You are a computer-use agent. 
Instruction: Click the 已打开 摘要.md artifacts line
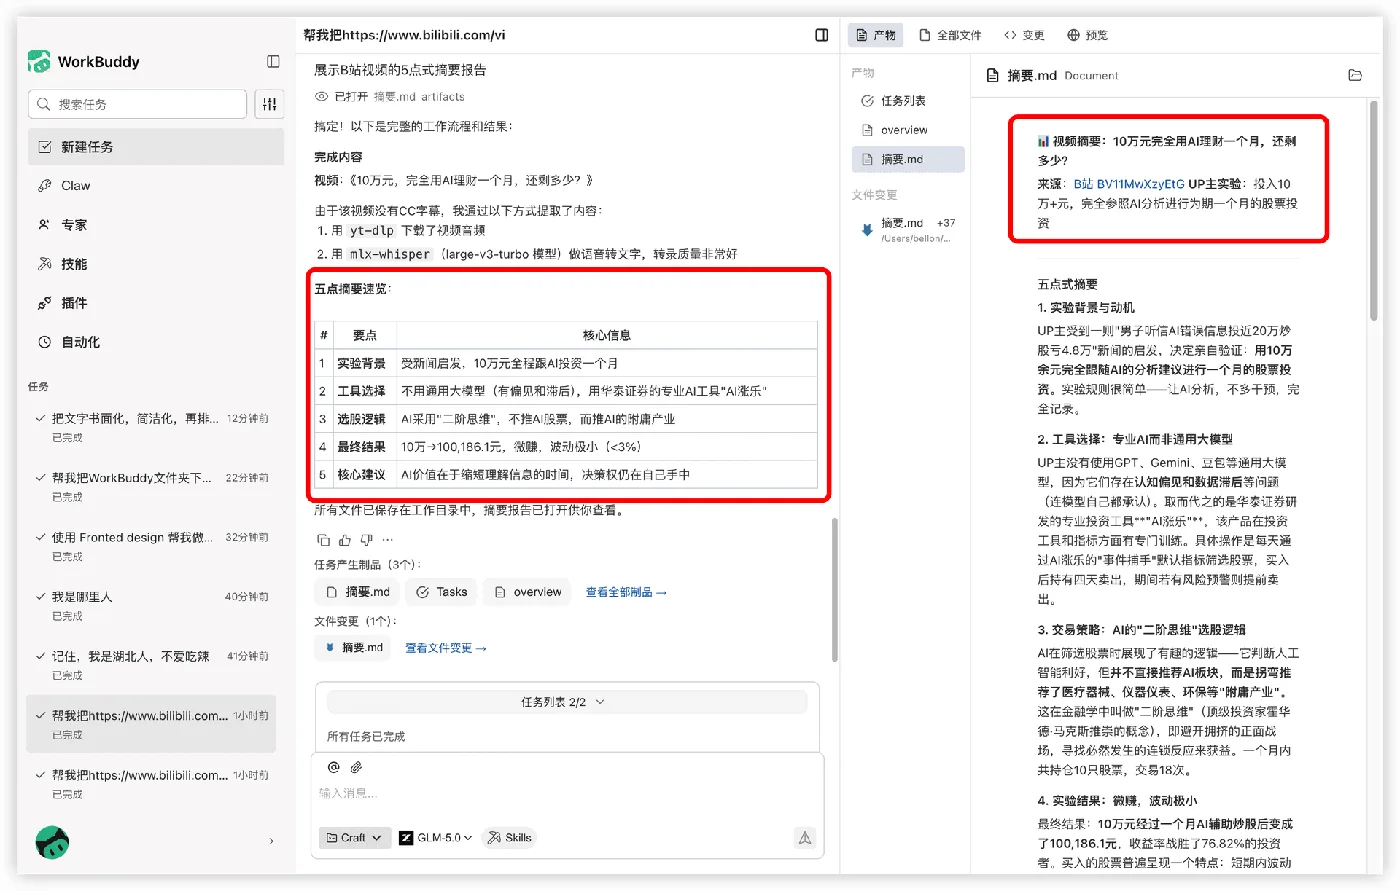(390, 97)
